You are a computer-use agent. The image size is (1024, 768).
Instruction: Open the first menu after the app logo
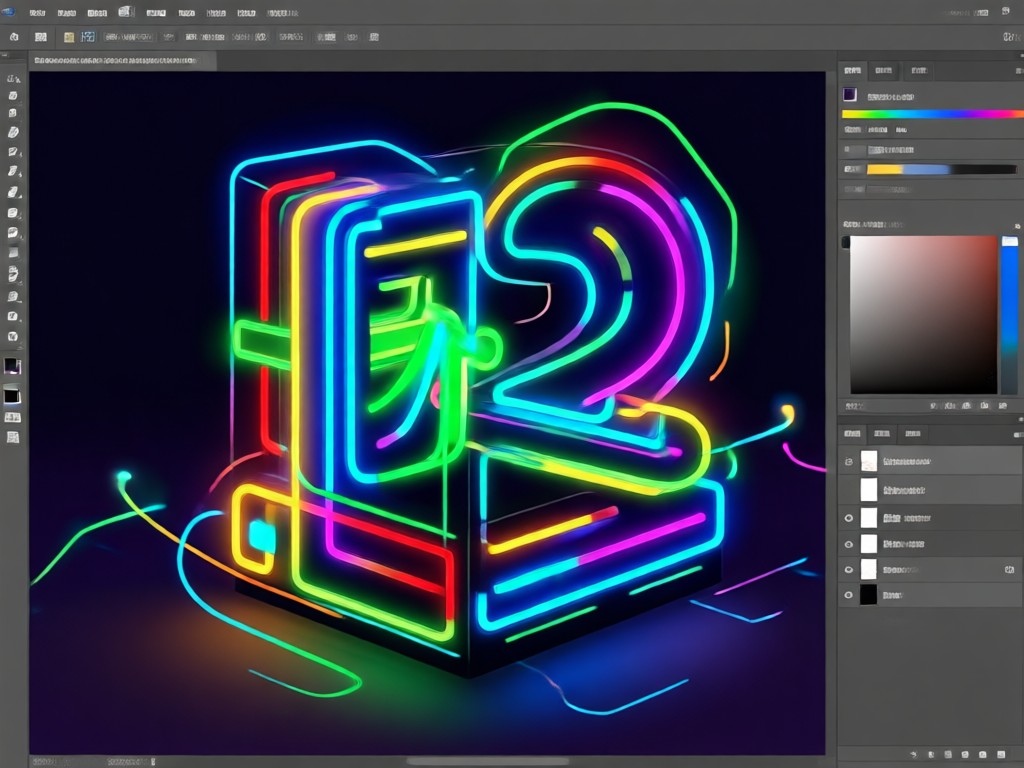37,12
